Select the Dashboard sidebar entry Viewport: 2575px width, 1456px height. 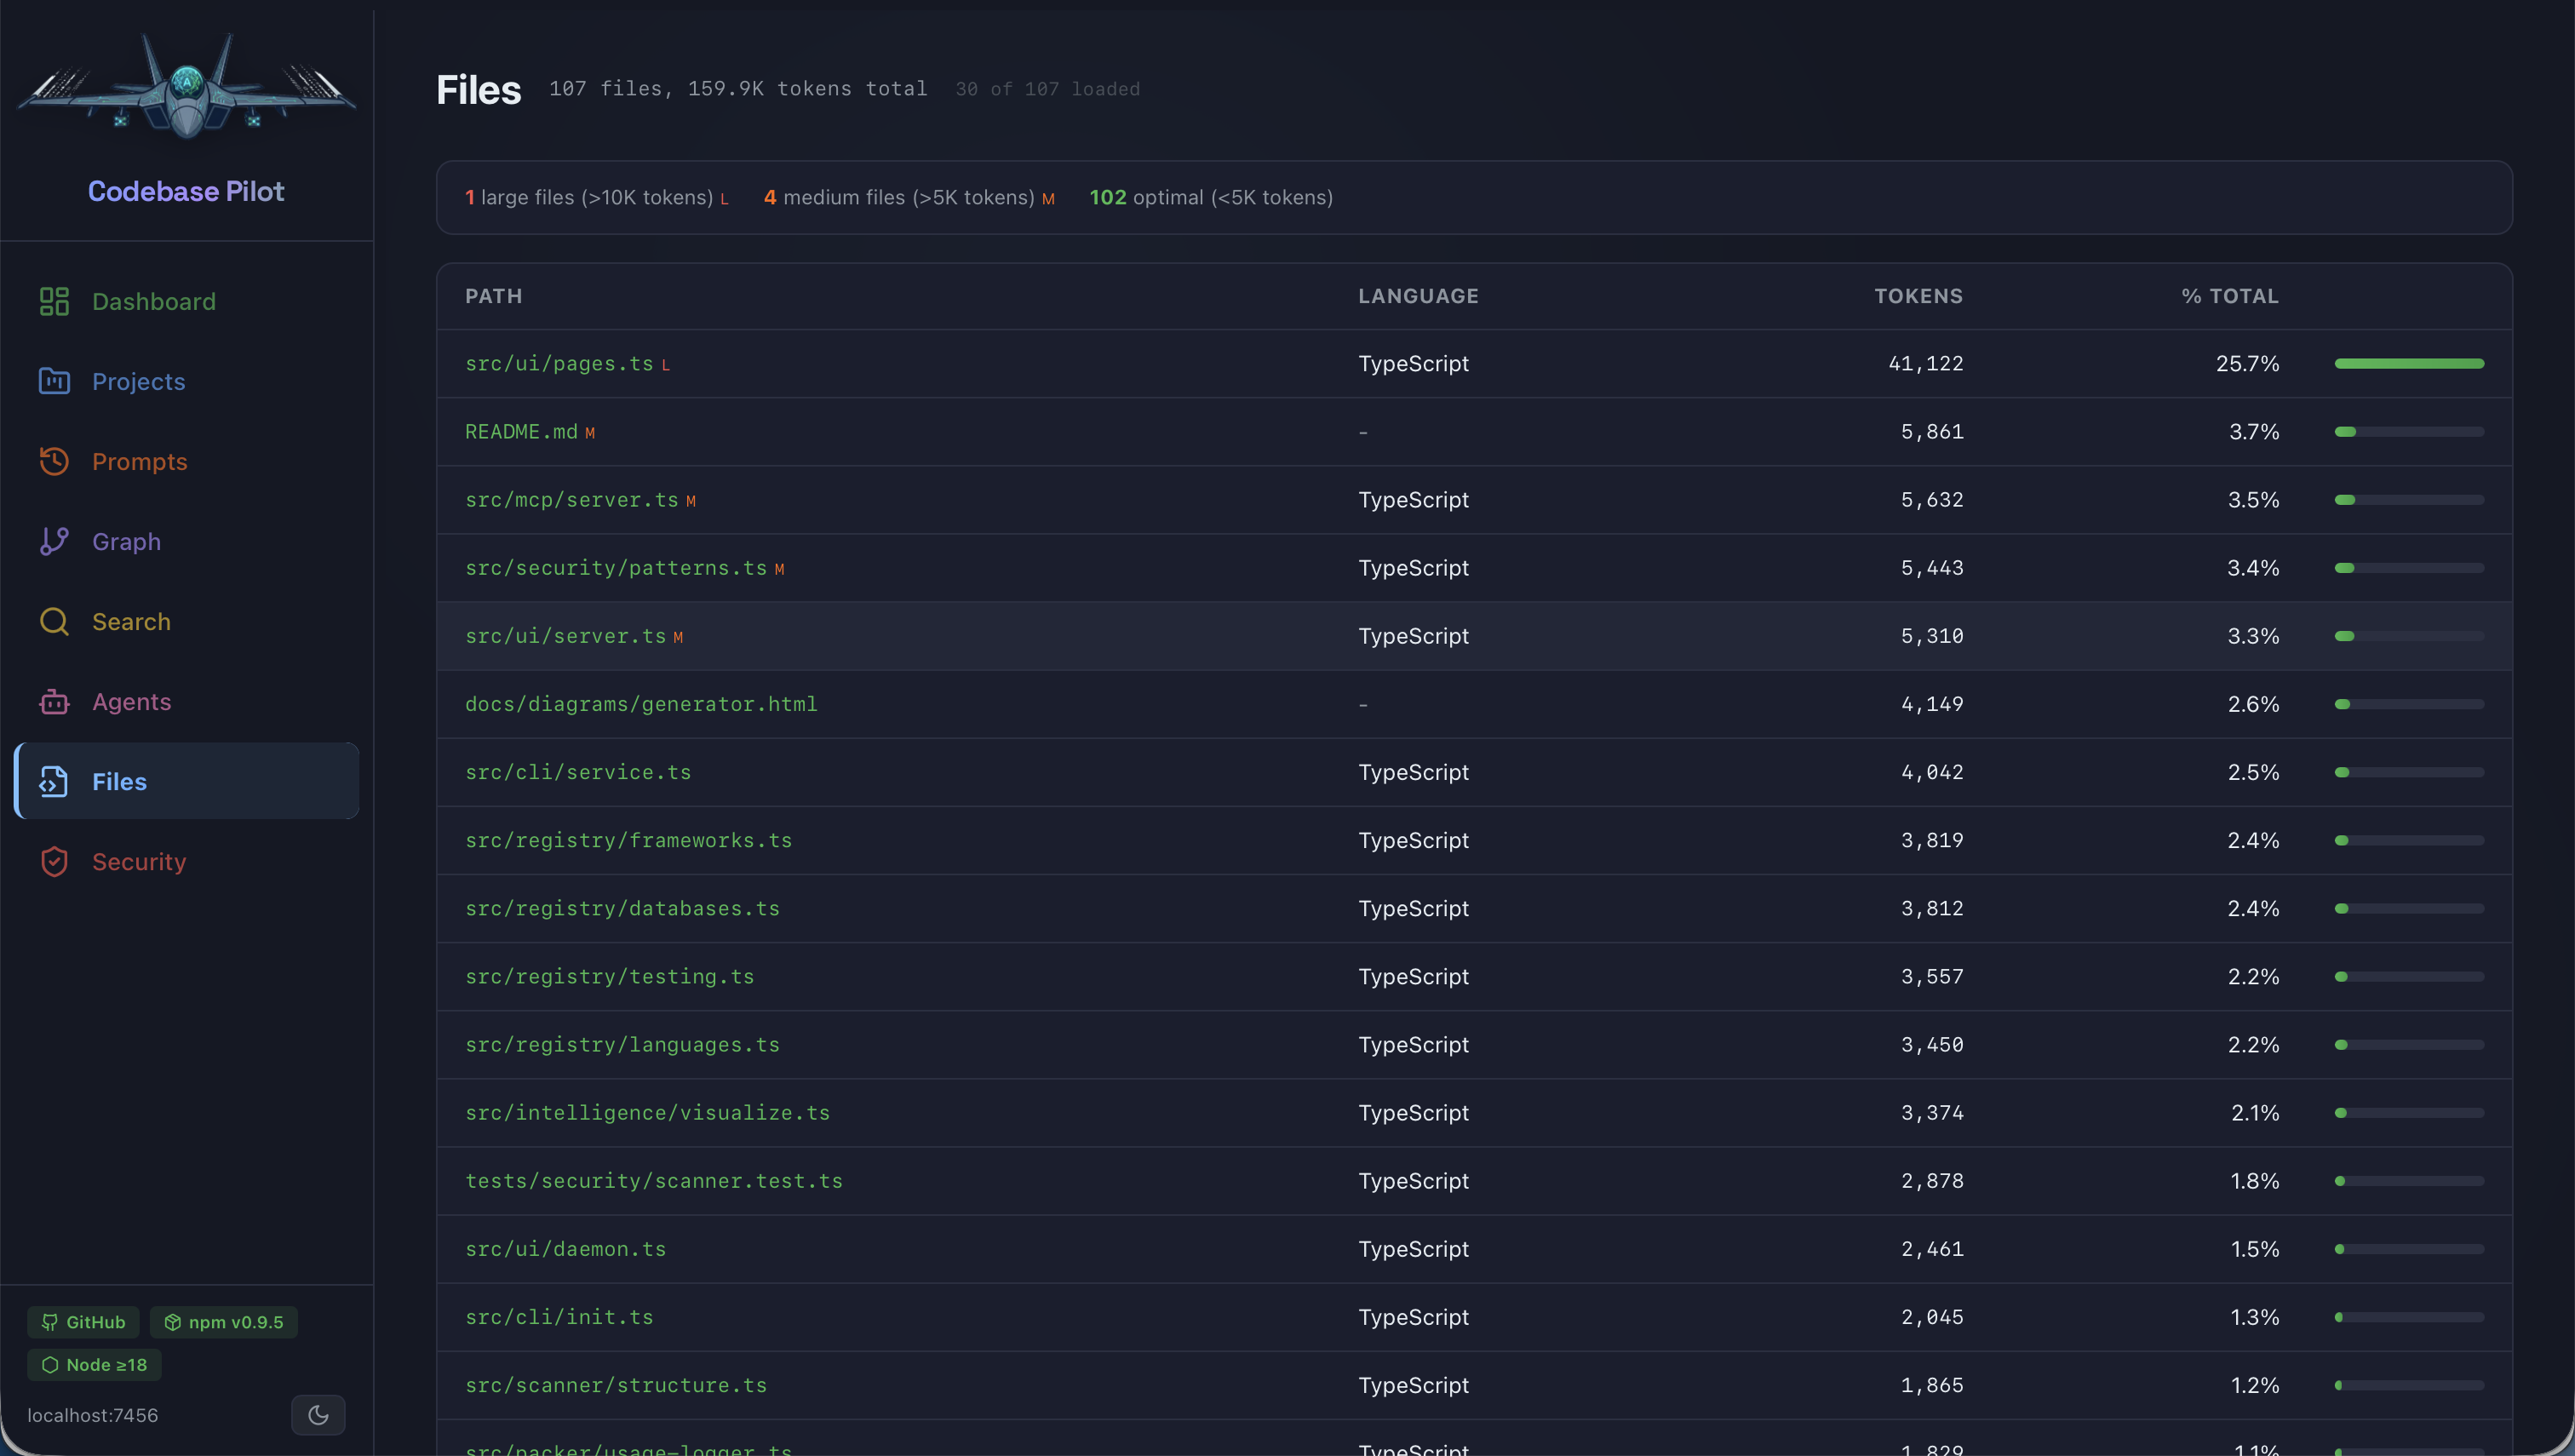(x=153, y=301)
